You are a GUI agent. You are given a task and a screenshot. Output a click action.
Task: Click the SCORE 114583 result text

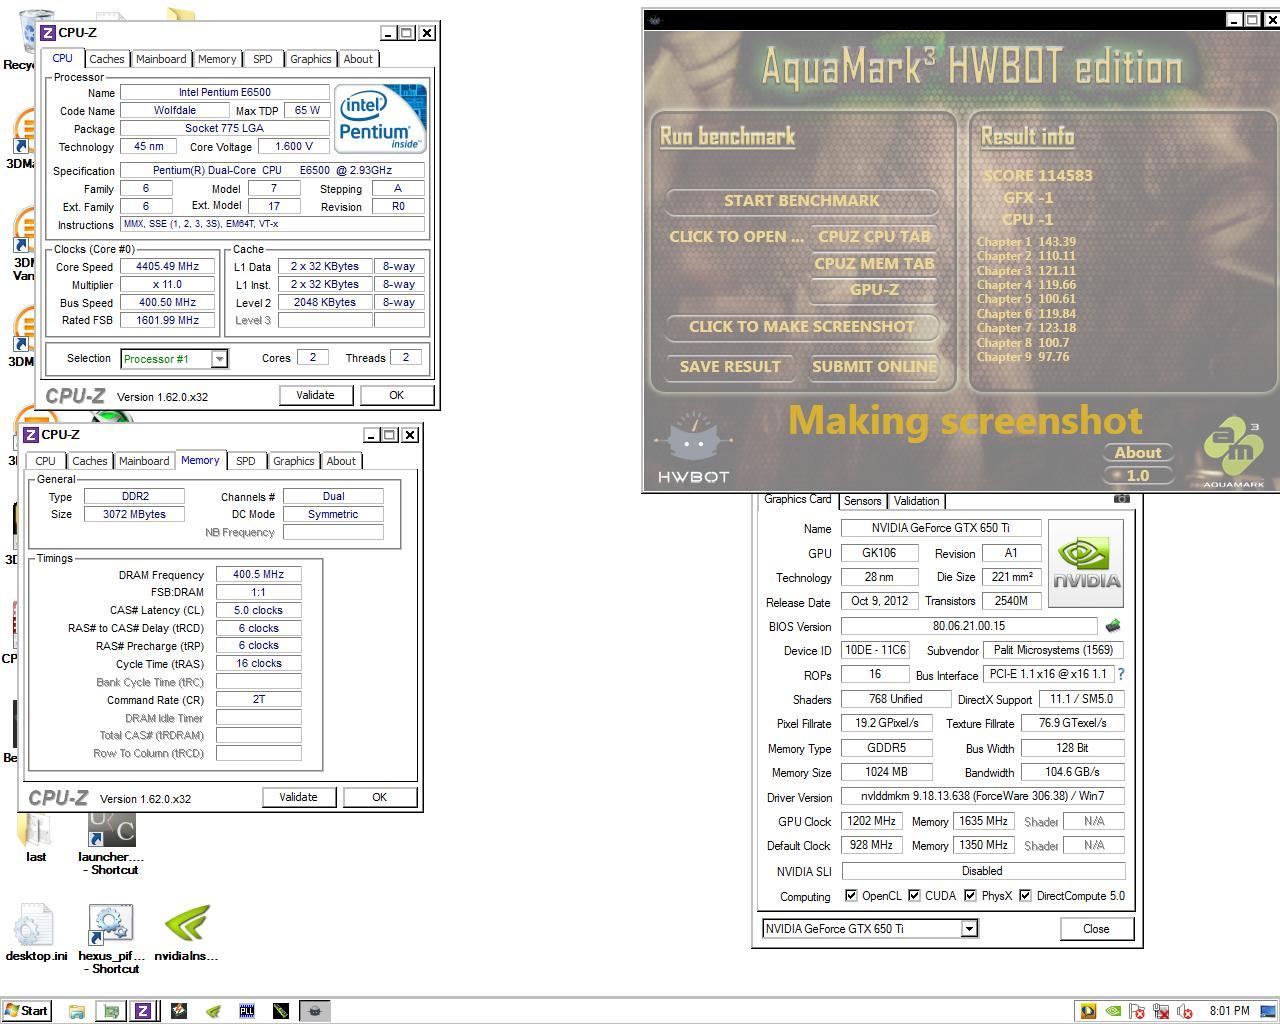[1037, 176]
